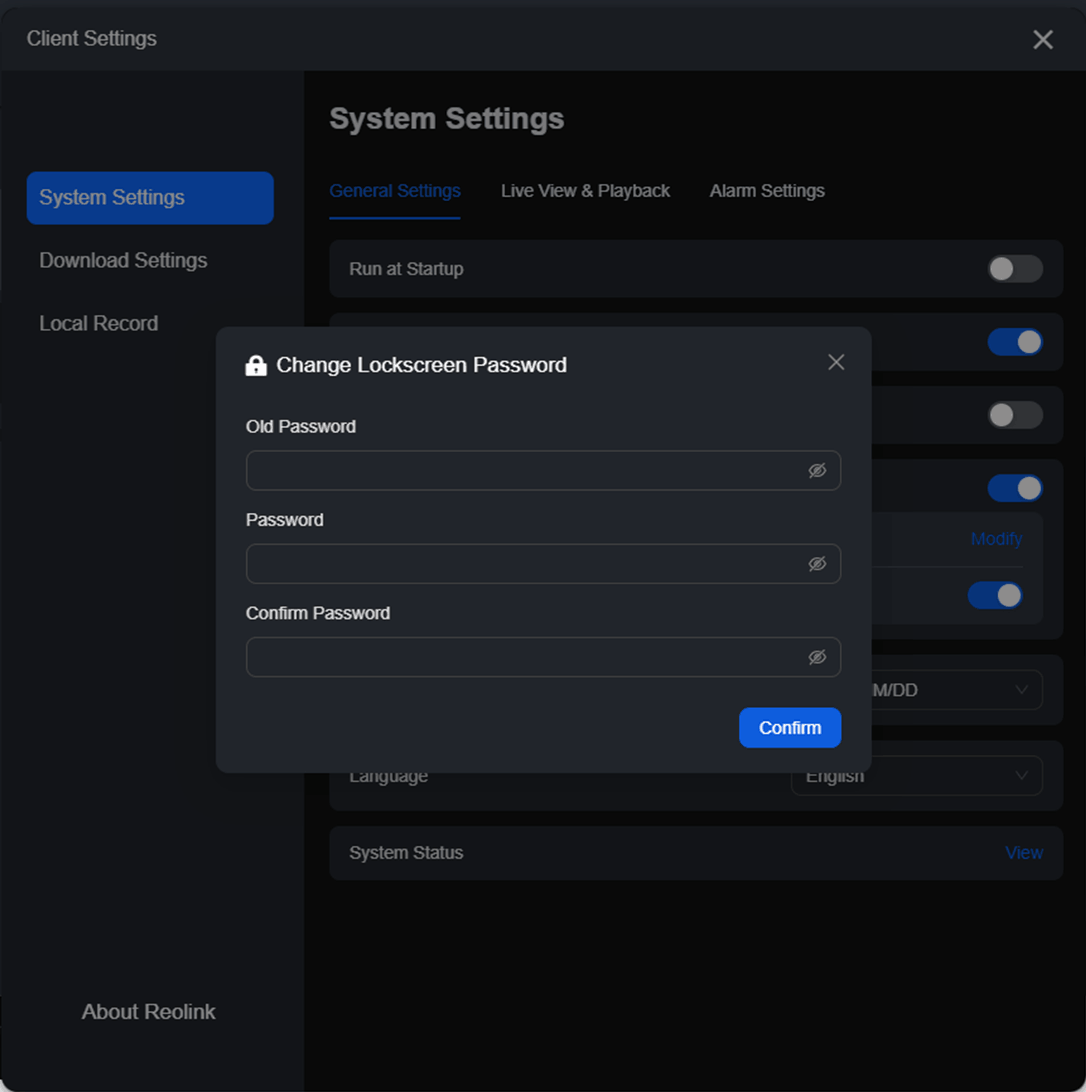Click the Old Password label
The width and height of the screenshot is (1086, 1092).
(x=301, y=427)
